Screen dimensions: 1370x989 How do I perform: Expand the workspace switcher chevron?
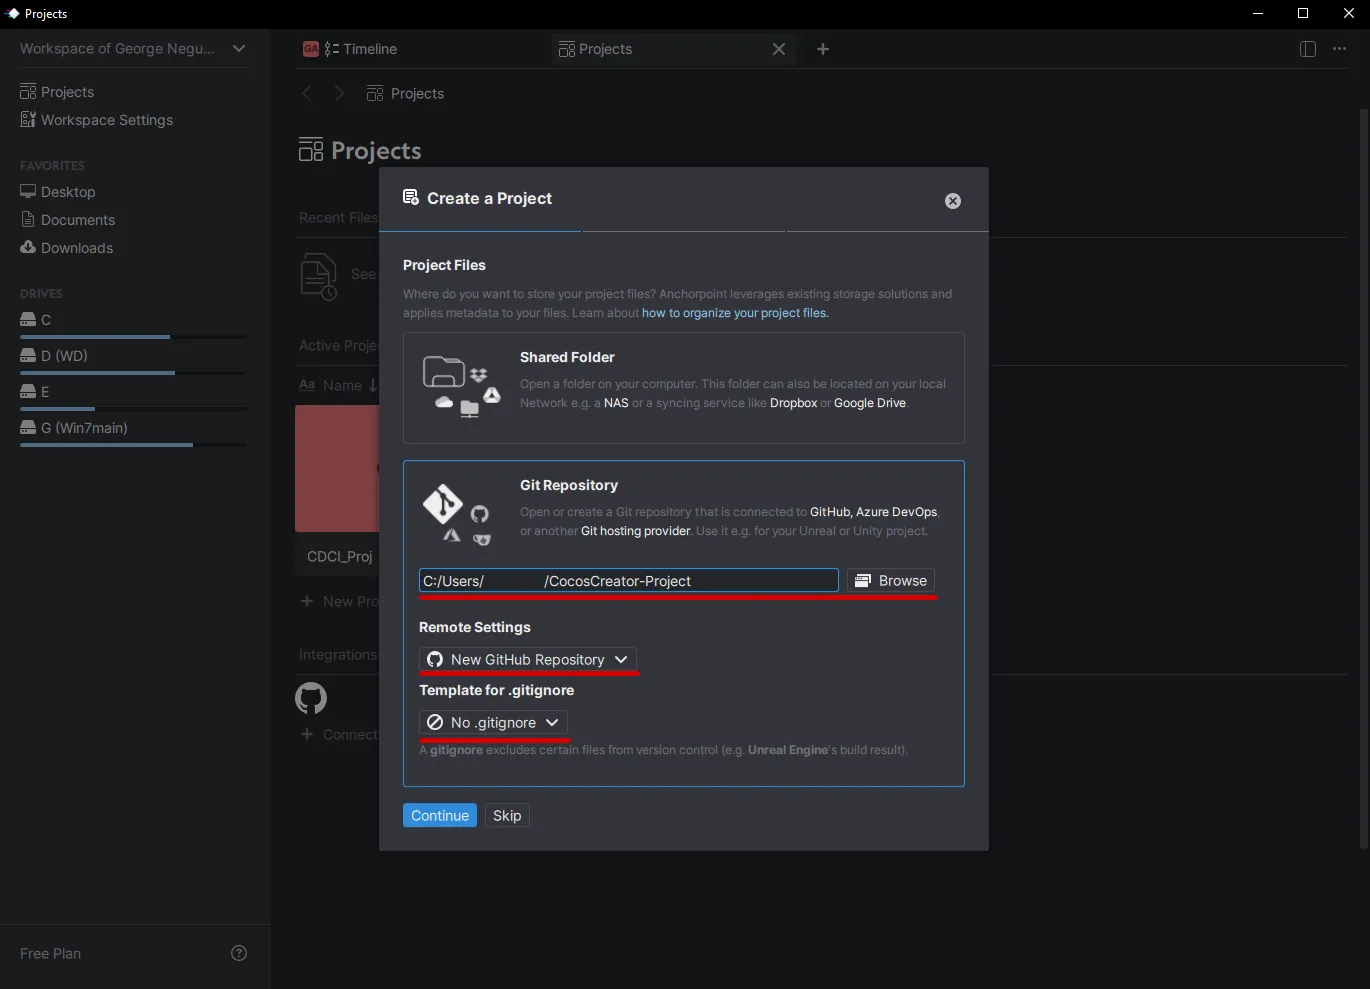pyautogui.click(x=239, y=48)
